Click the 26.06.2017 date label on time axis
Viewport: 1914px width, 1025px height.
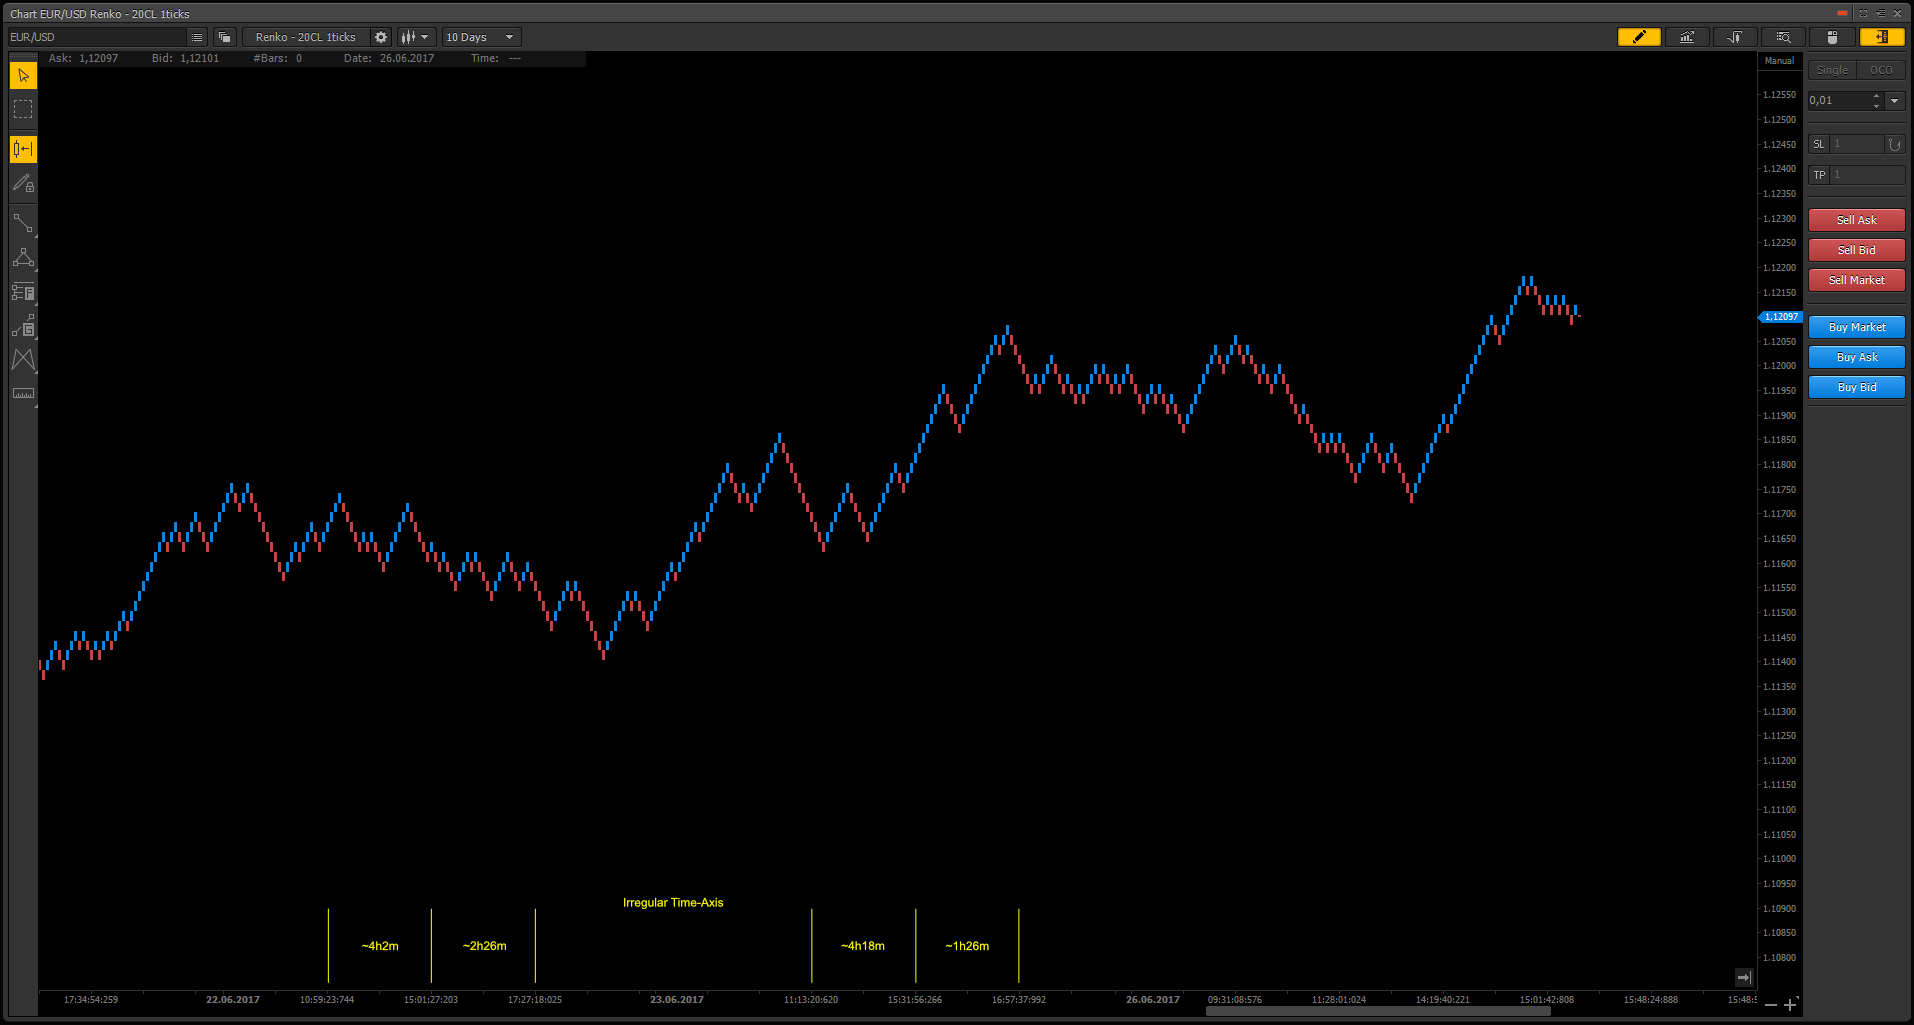(x=1153, y=999)
